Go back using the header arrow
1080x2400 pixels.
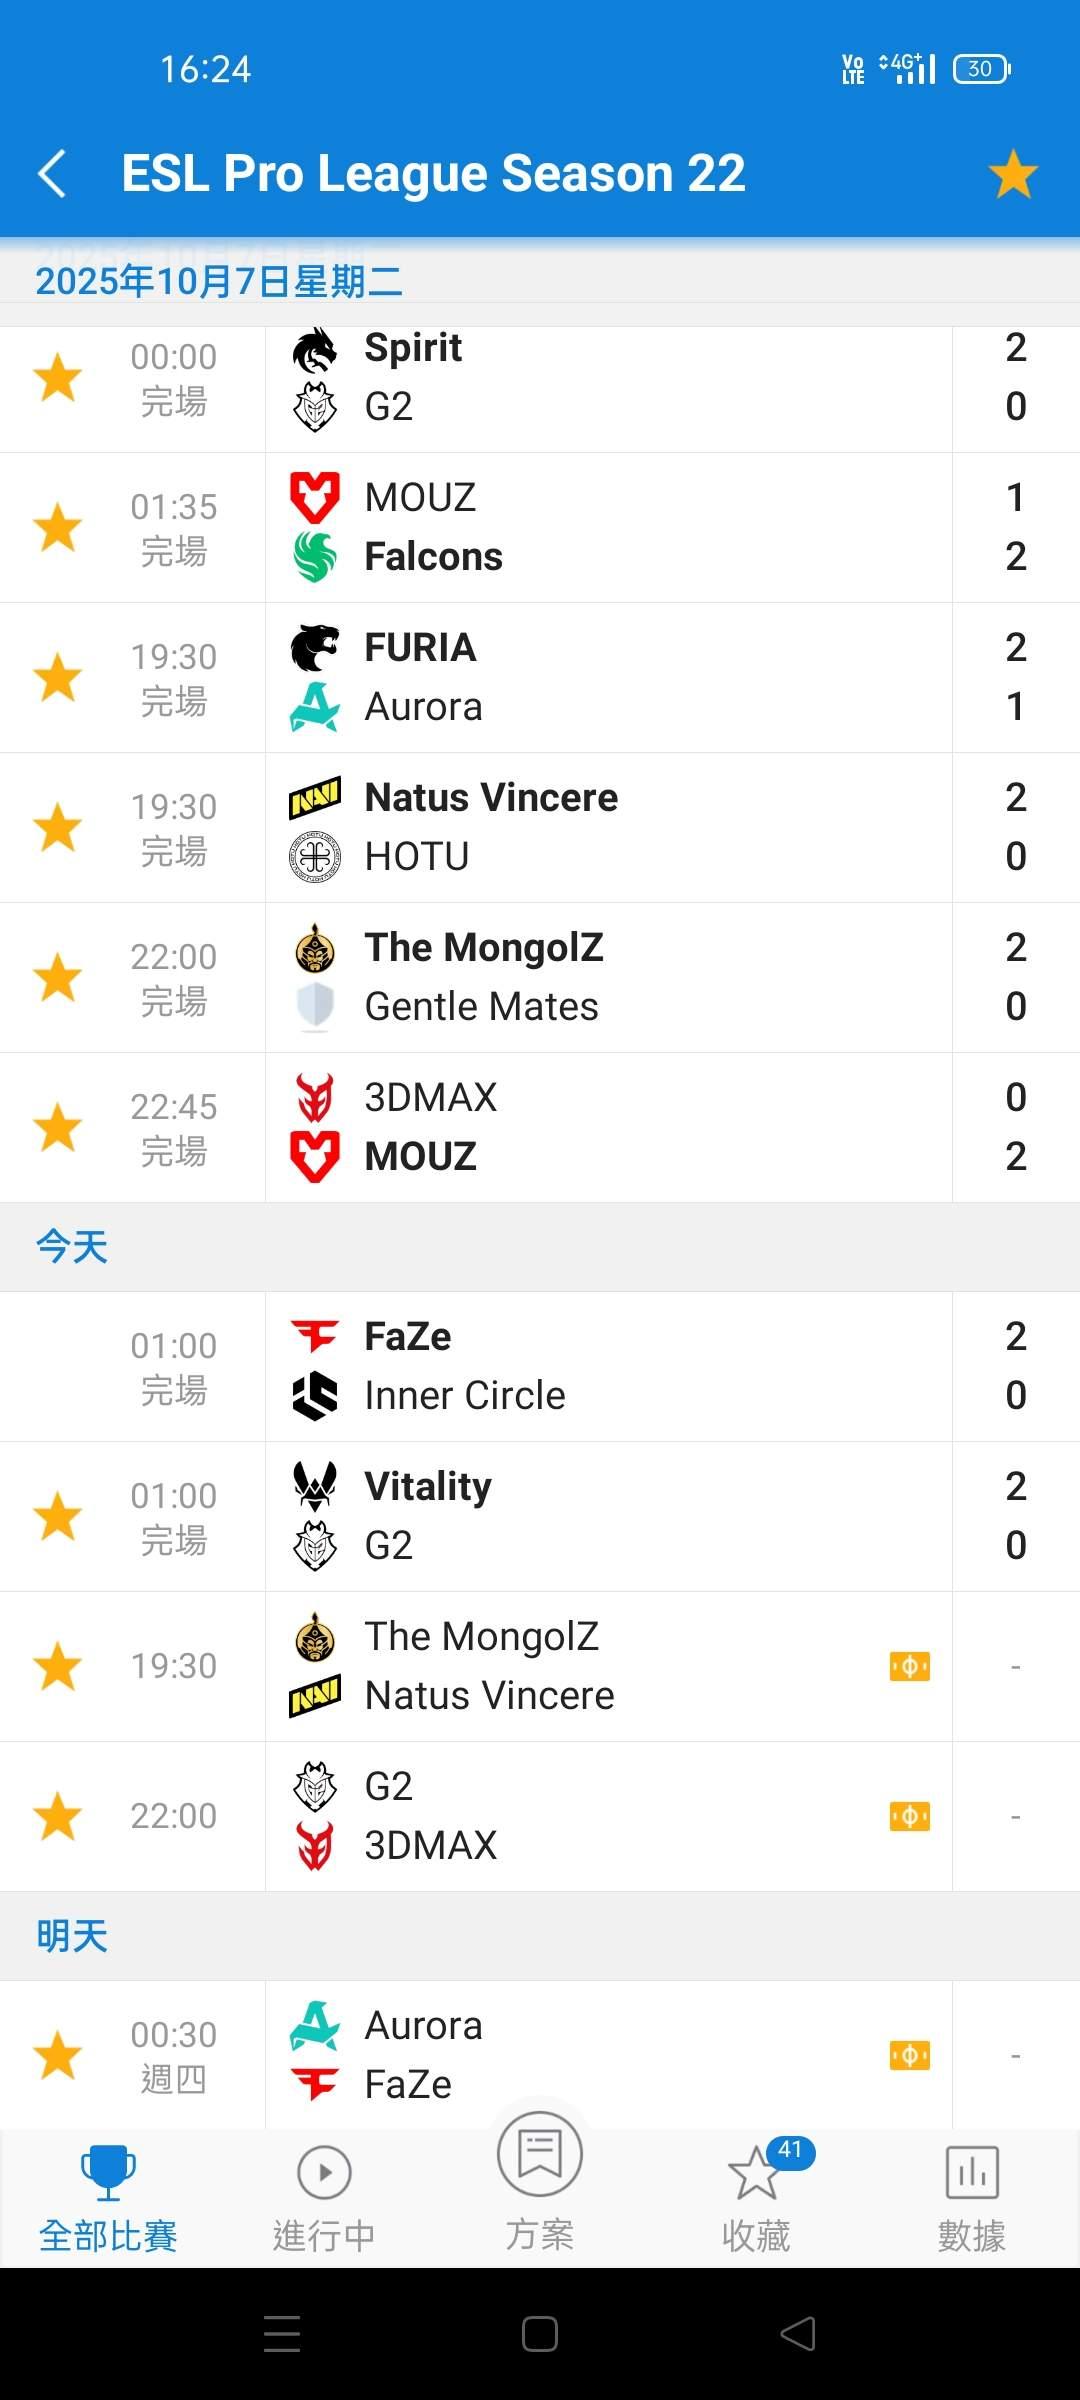(52, 174)
